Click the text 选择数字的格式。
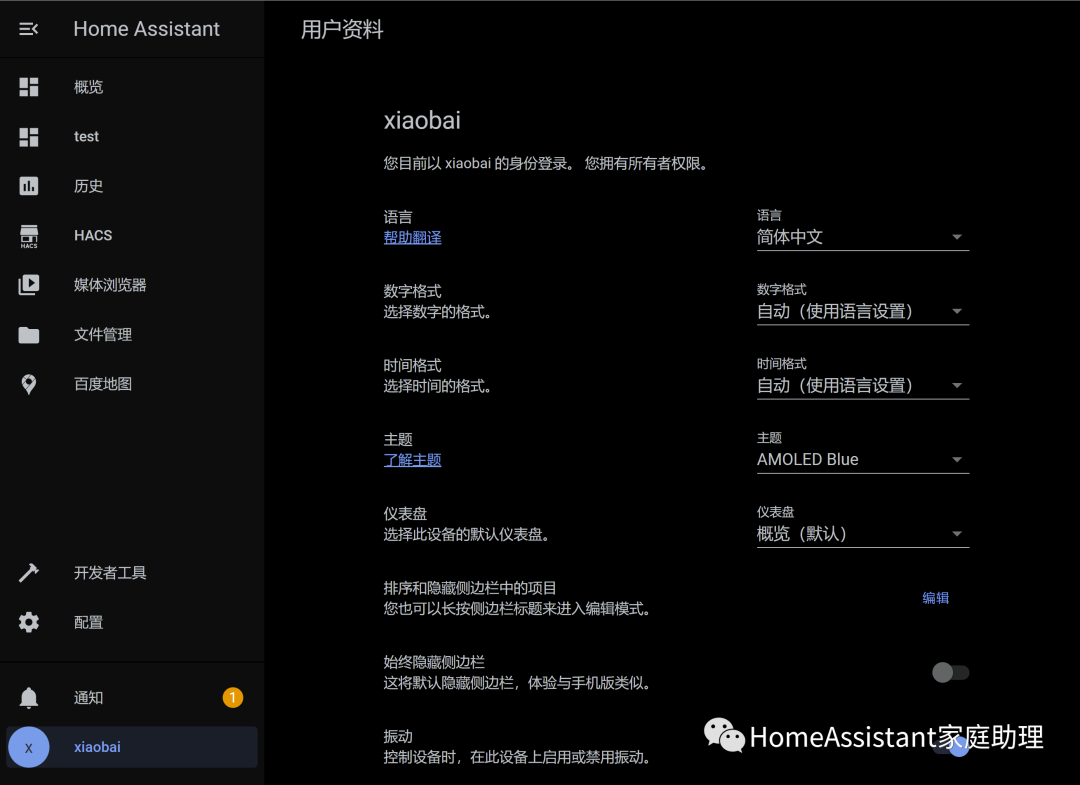The image size is (1080, 785). pos(437,312)
